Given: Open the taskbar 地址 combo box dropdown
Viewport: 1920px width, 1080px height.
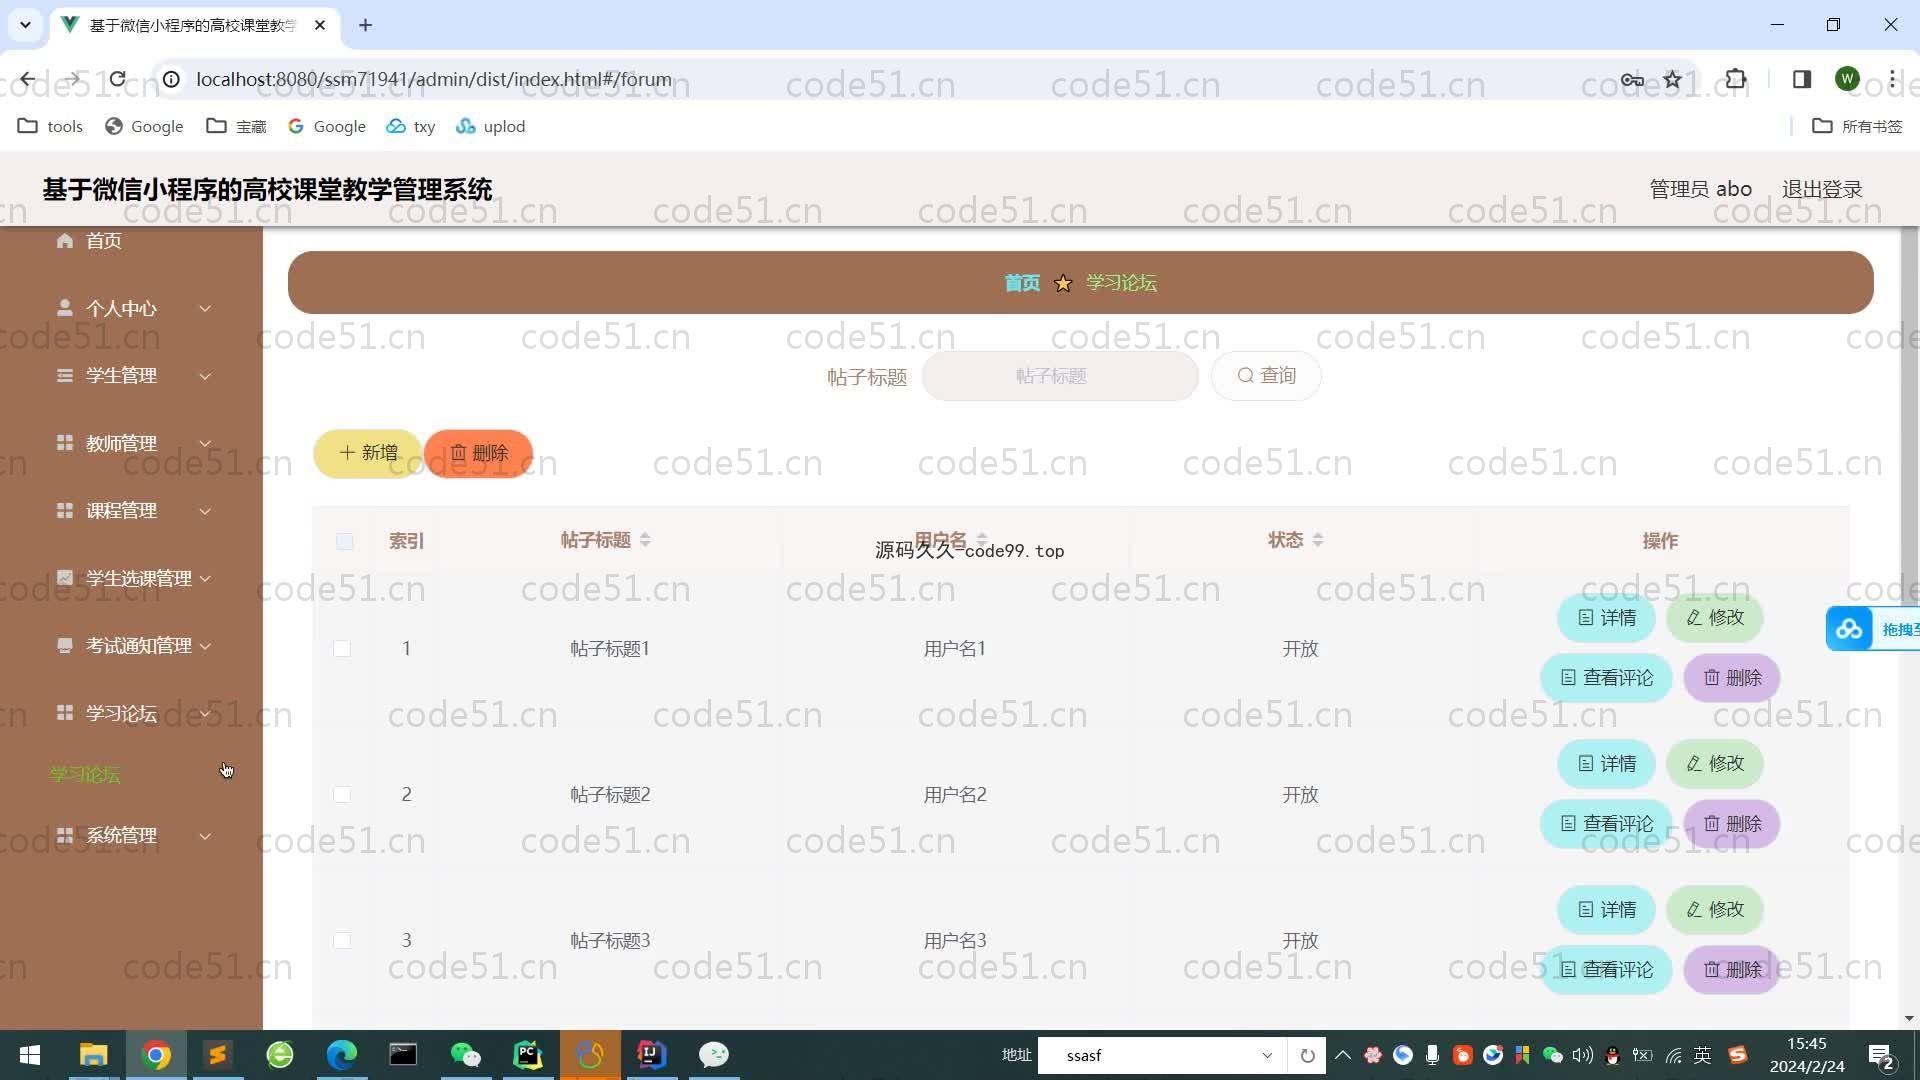Looking at the screenshot, I should point(1267,1055).
